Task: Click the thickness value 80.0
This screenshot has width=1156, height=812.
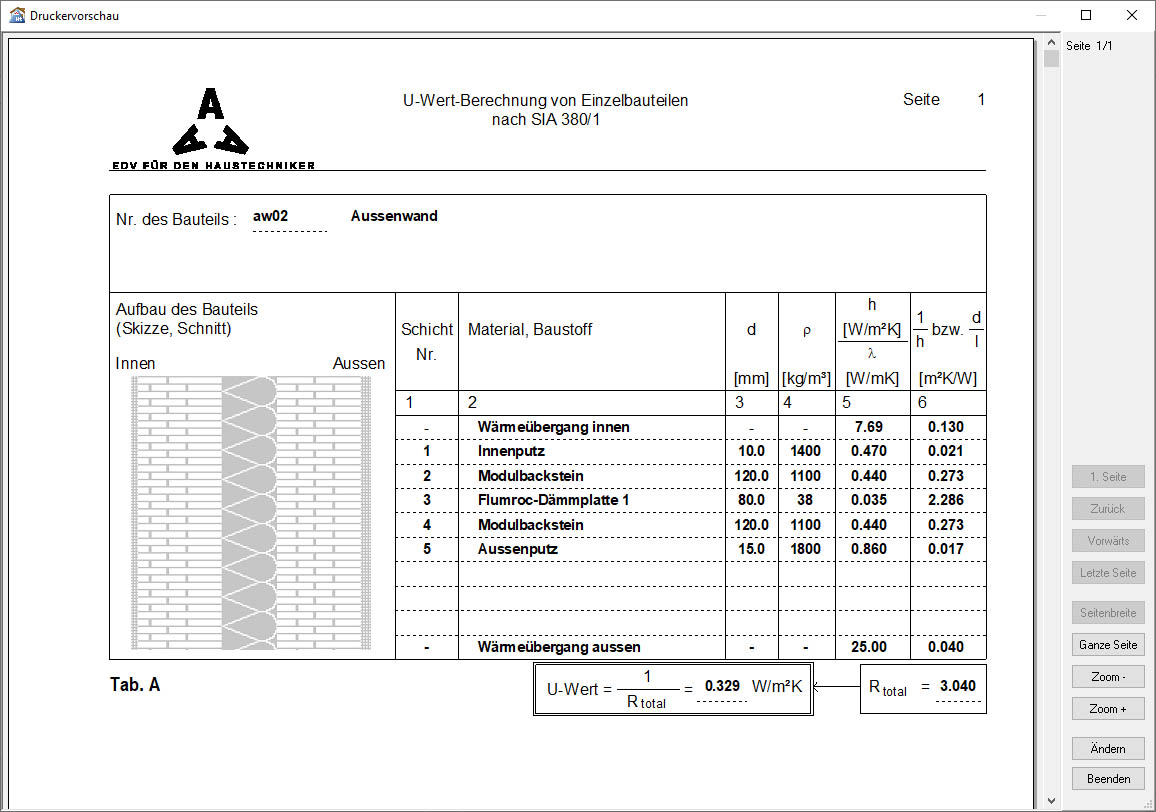Action: click(751, 500)
